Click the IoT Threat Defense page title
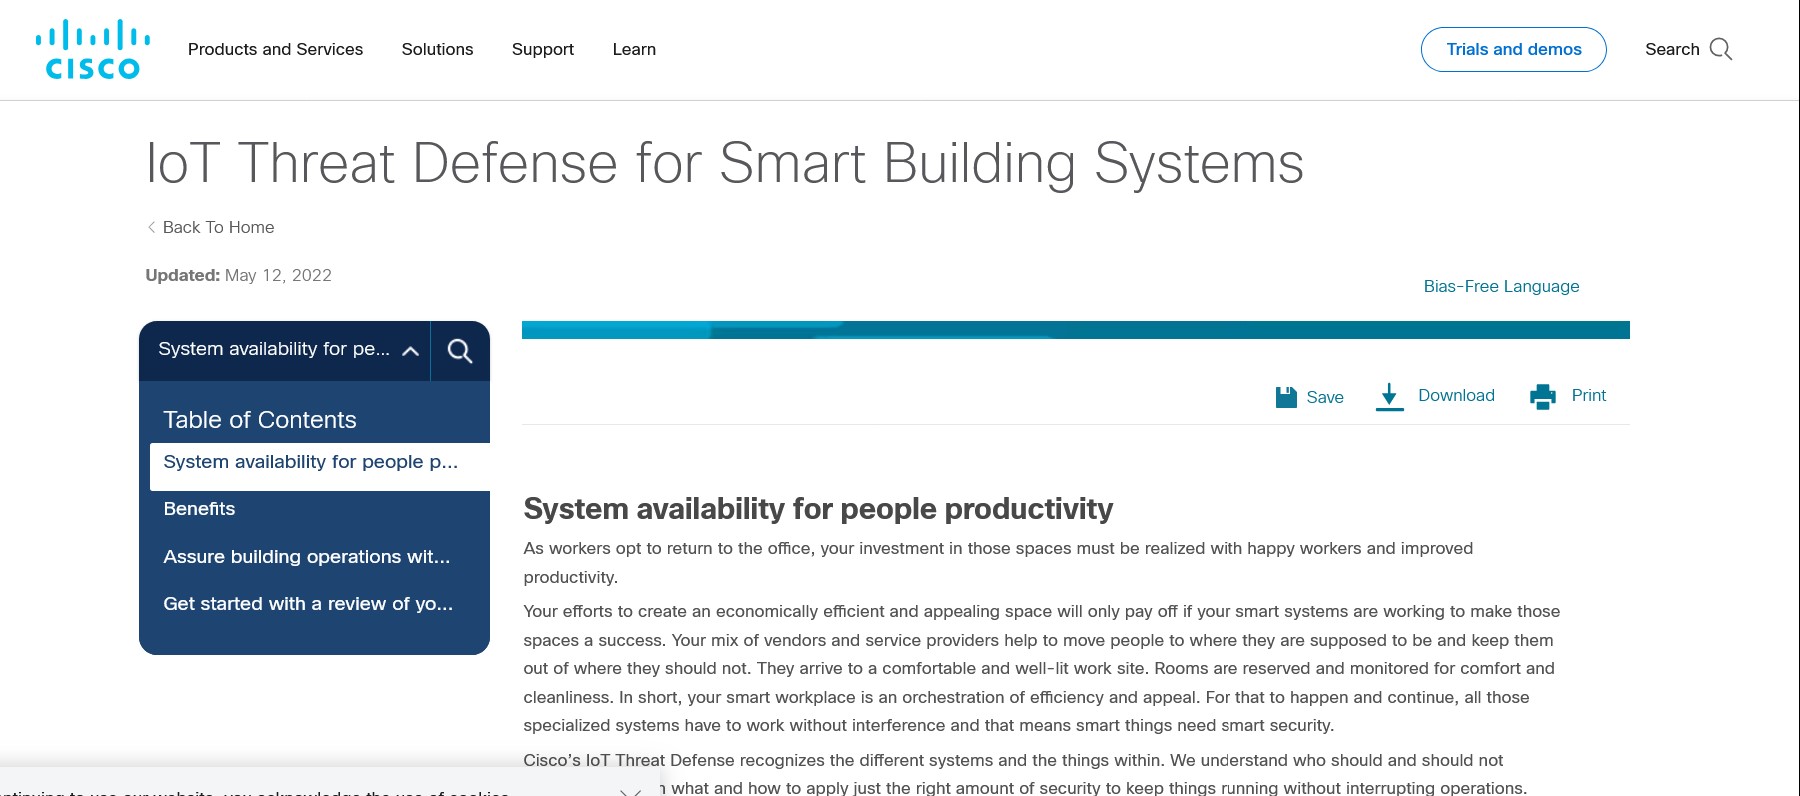 (725, 163)
